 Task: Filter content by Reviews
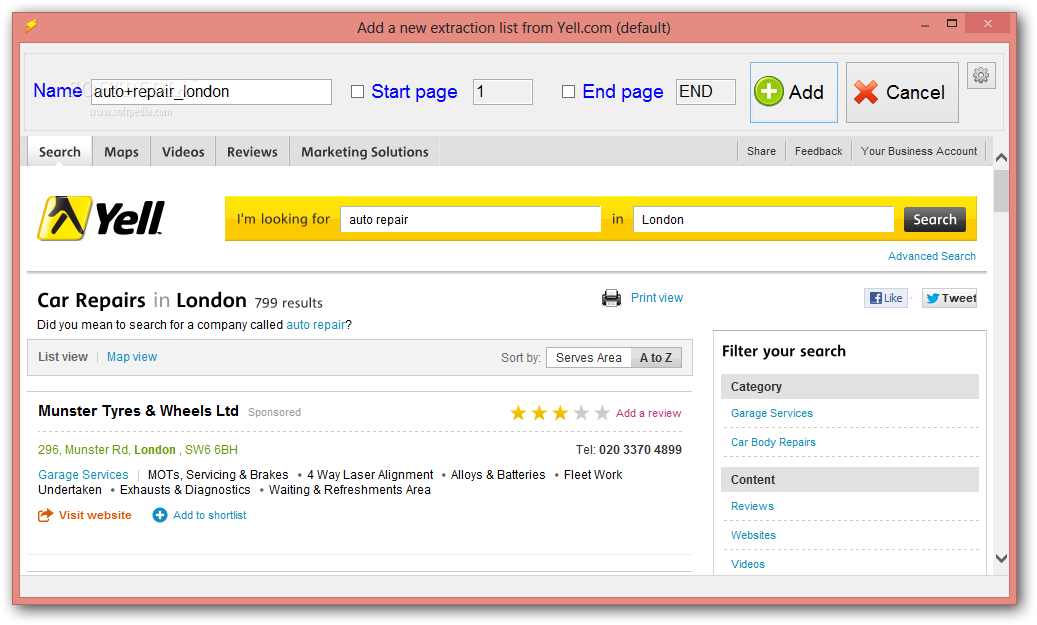[752, 506]
